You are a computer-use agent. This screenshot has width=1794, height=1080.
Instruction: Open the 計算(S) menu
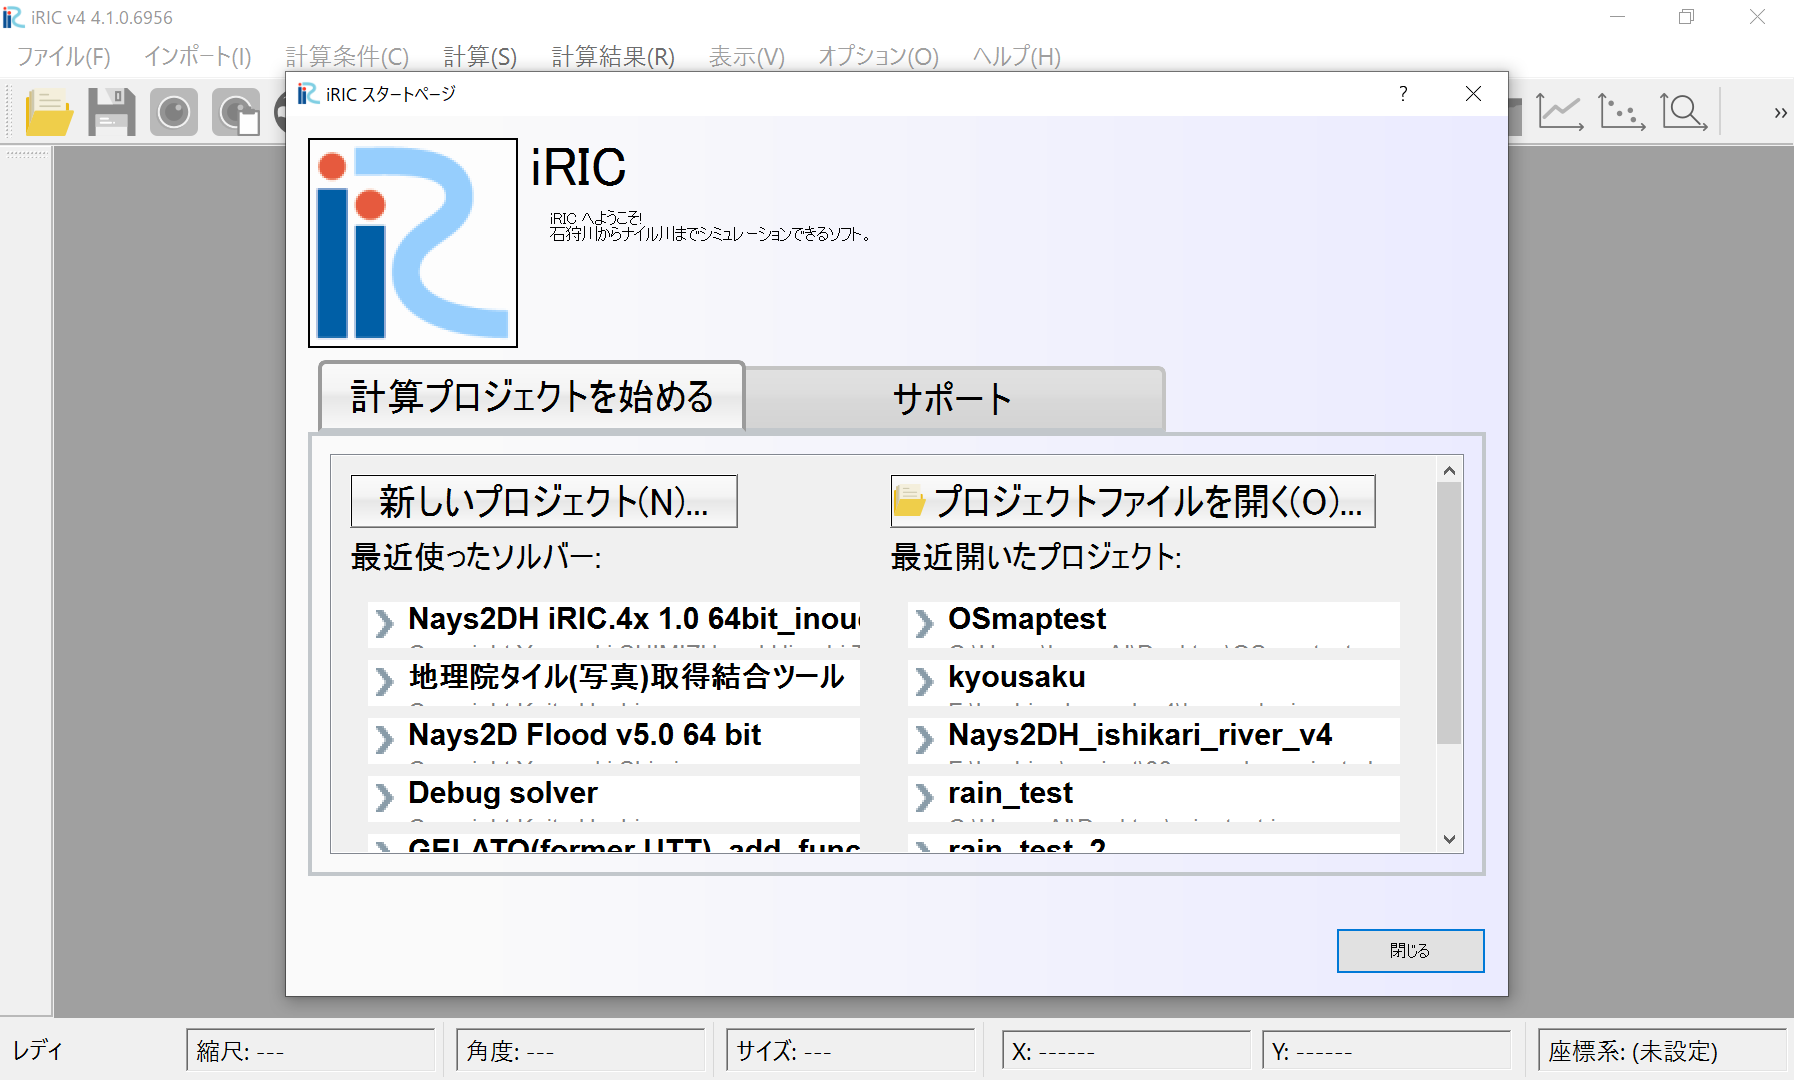click(x=480, y=56)
